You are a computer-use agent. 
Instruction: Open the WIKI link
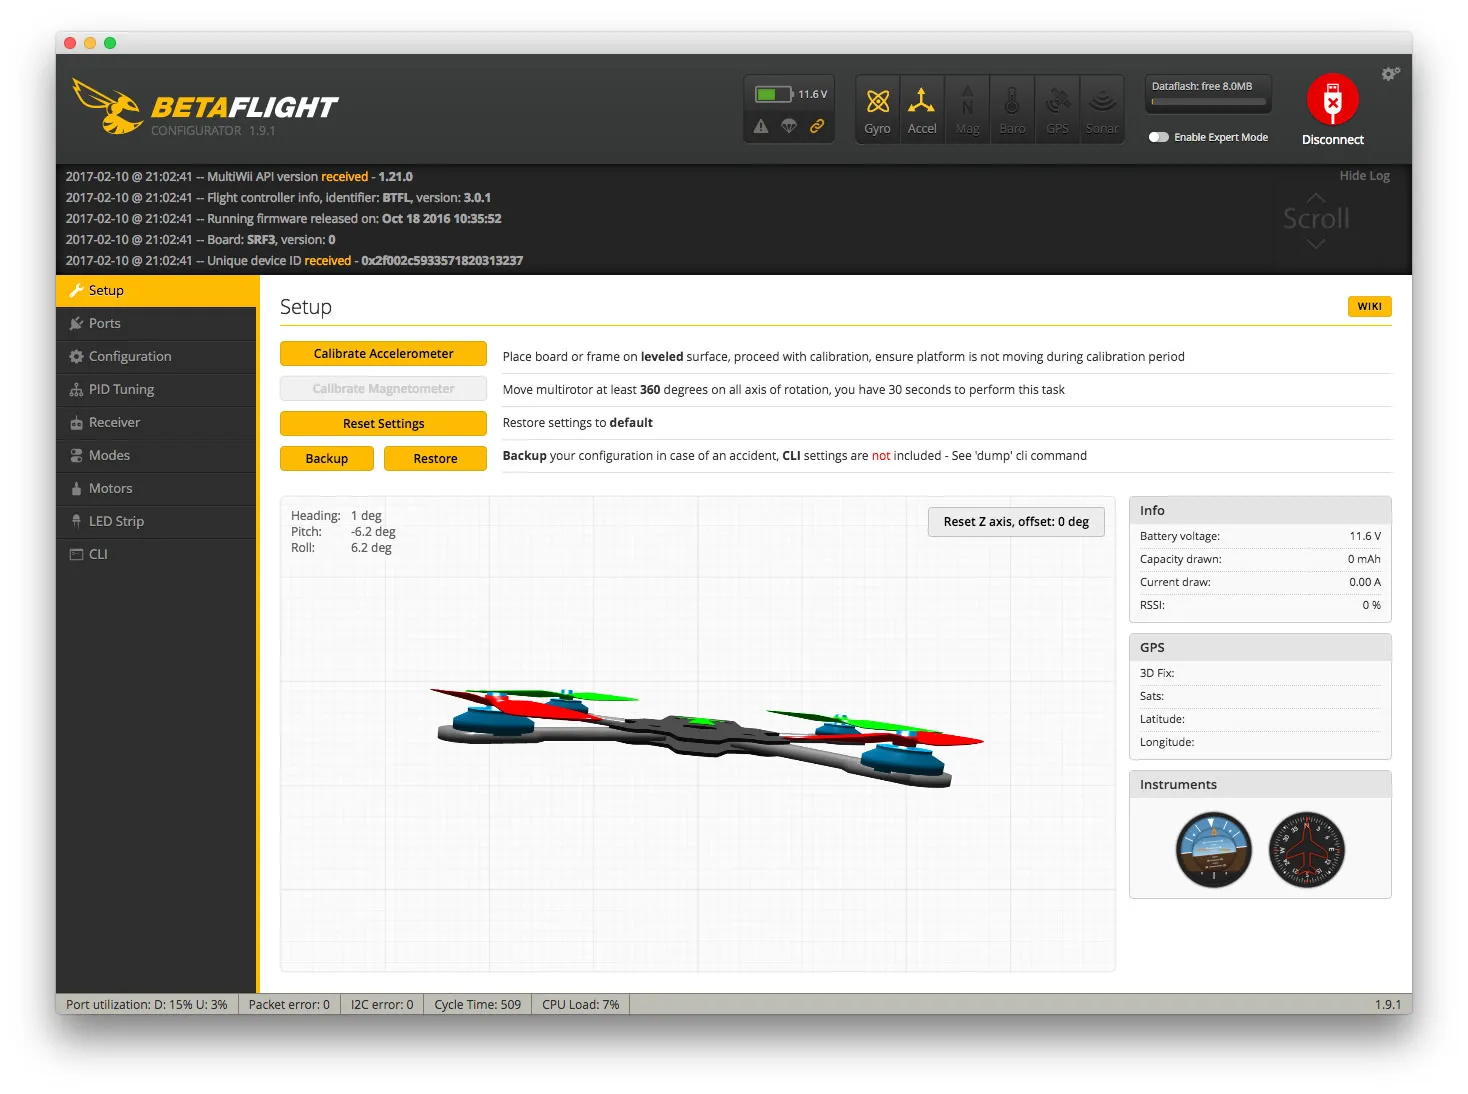pos(1369,307)
